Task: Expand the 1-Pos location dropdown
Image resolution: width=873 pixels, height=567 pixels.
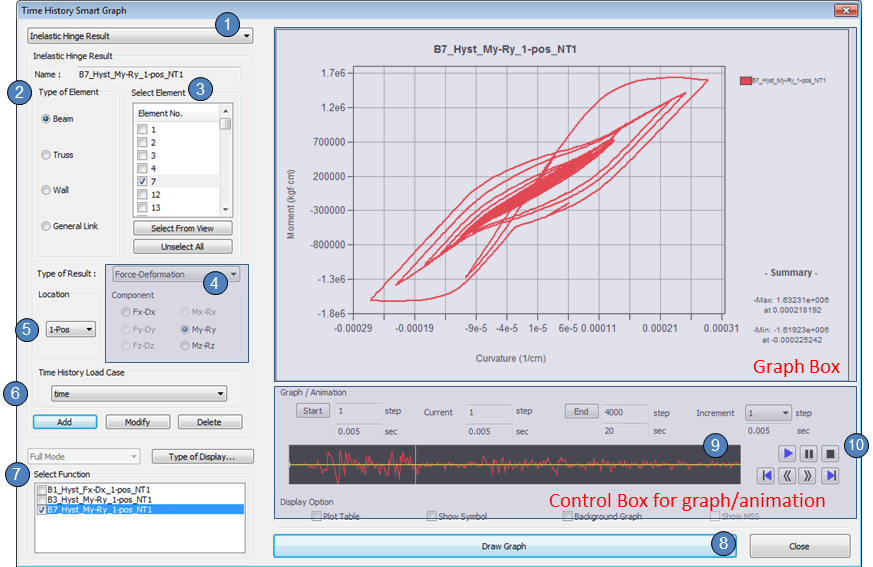Action: (x=69, y=328)
